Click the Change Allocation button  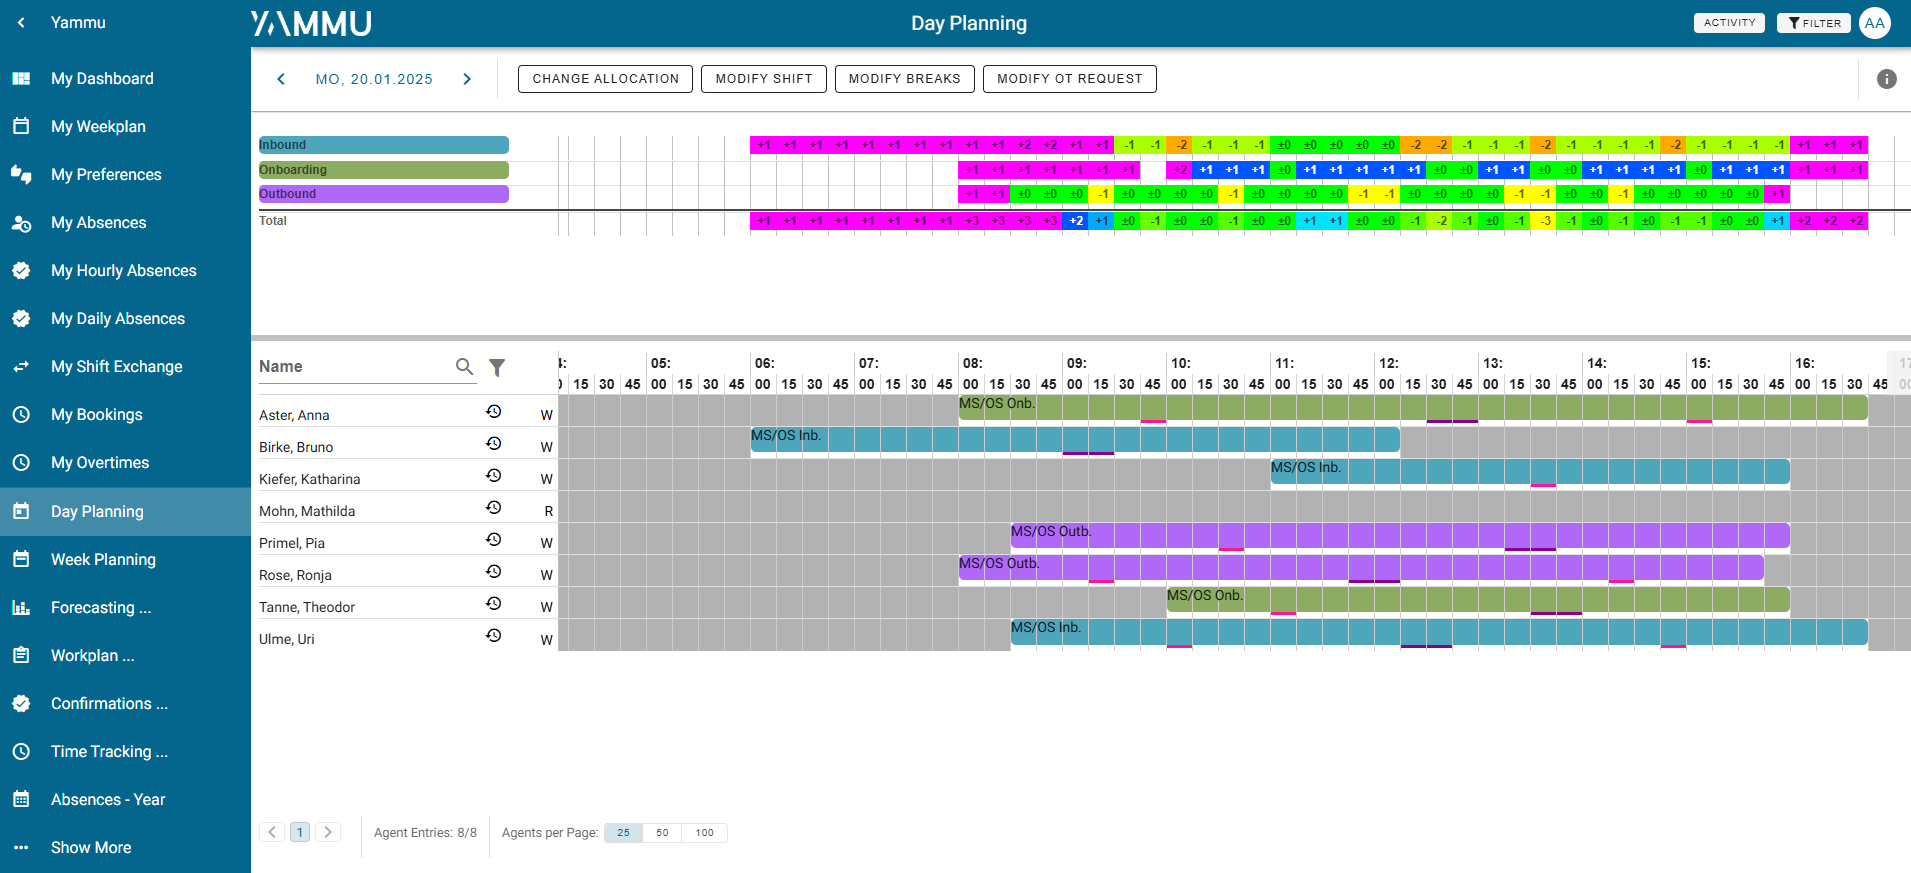click(605, 79)
